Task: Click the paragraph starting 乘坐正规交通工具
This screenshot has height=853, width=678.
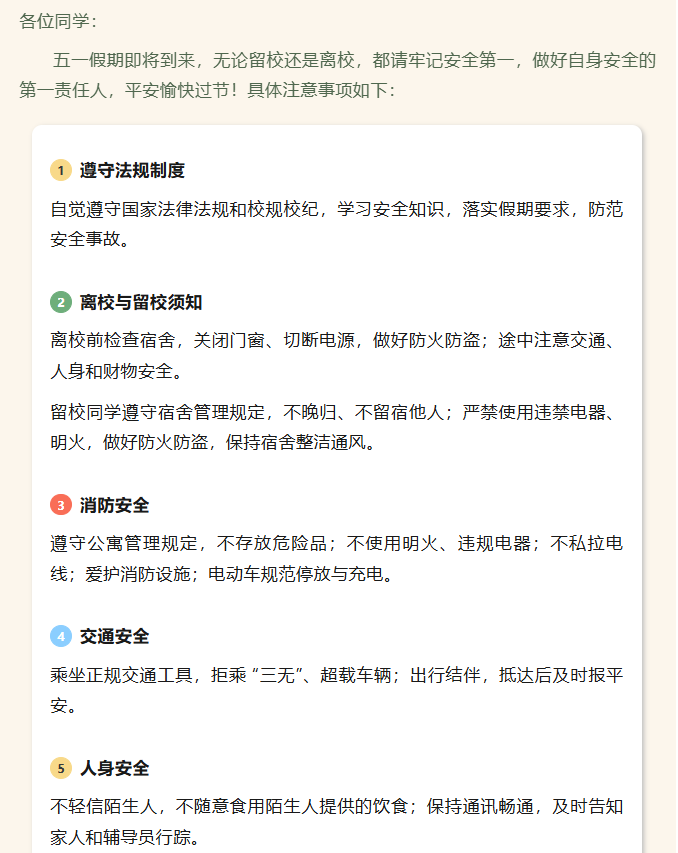Action: [336, 690]
